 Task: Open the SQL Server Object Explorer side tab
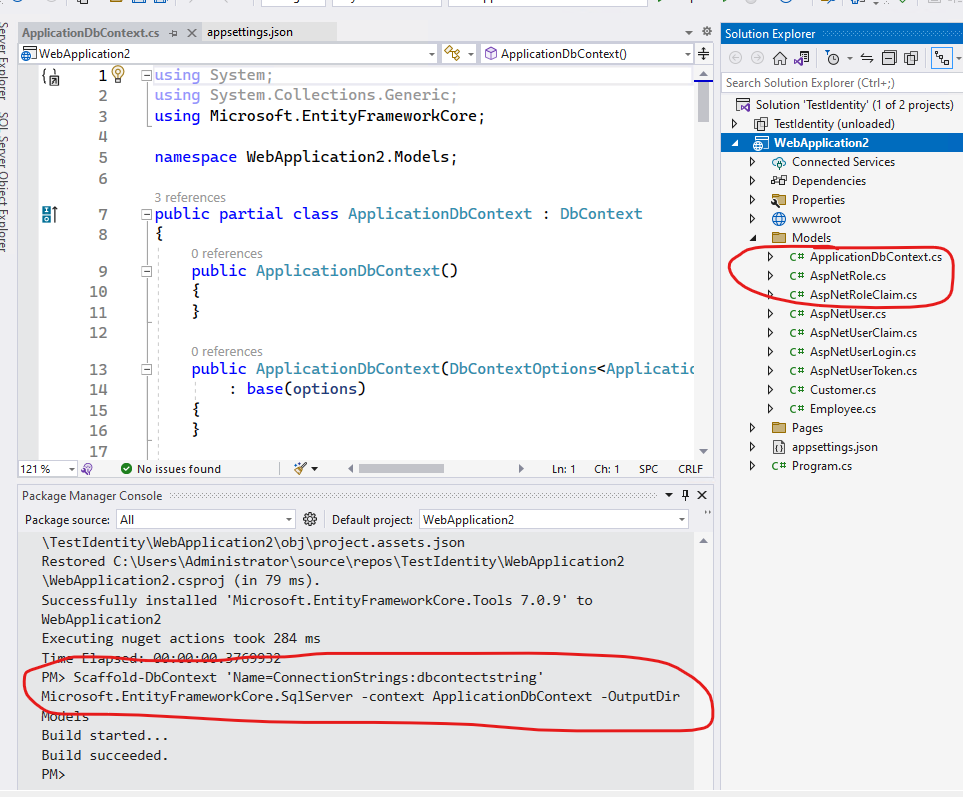(4, 182)
